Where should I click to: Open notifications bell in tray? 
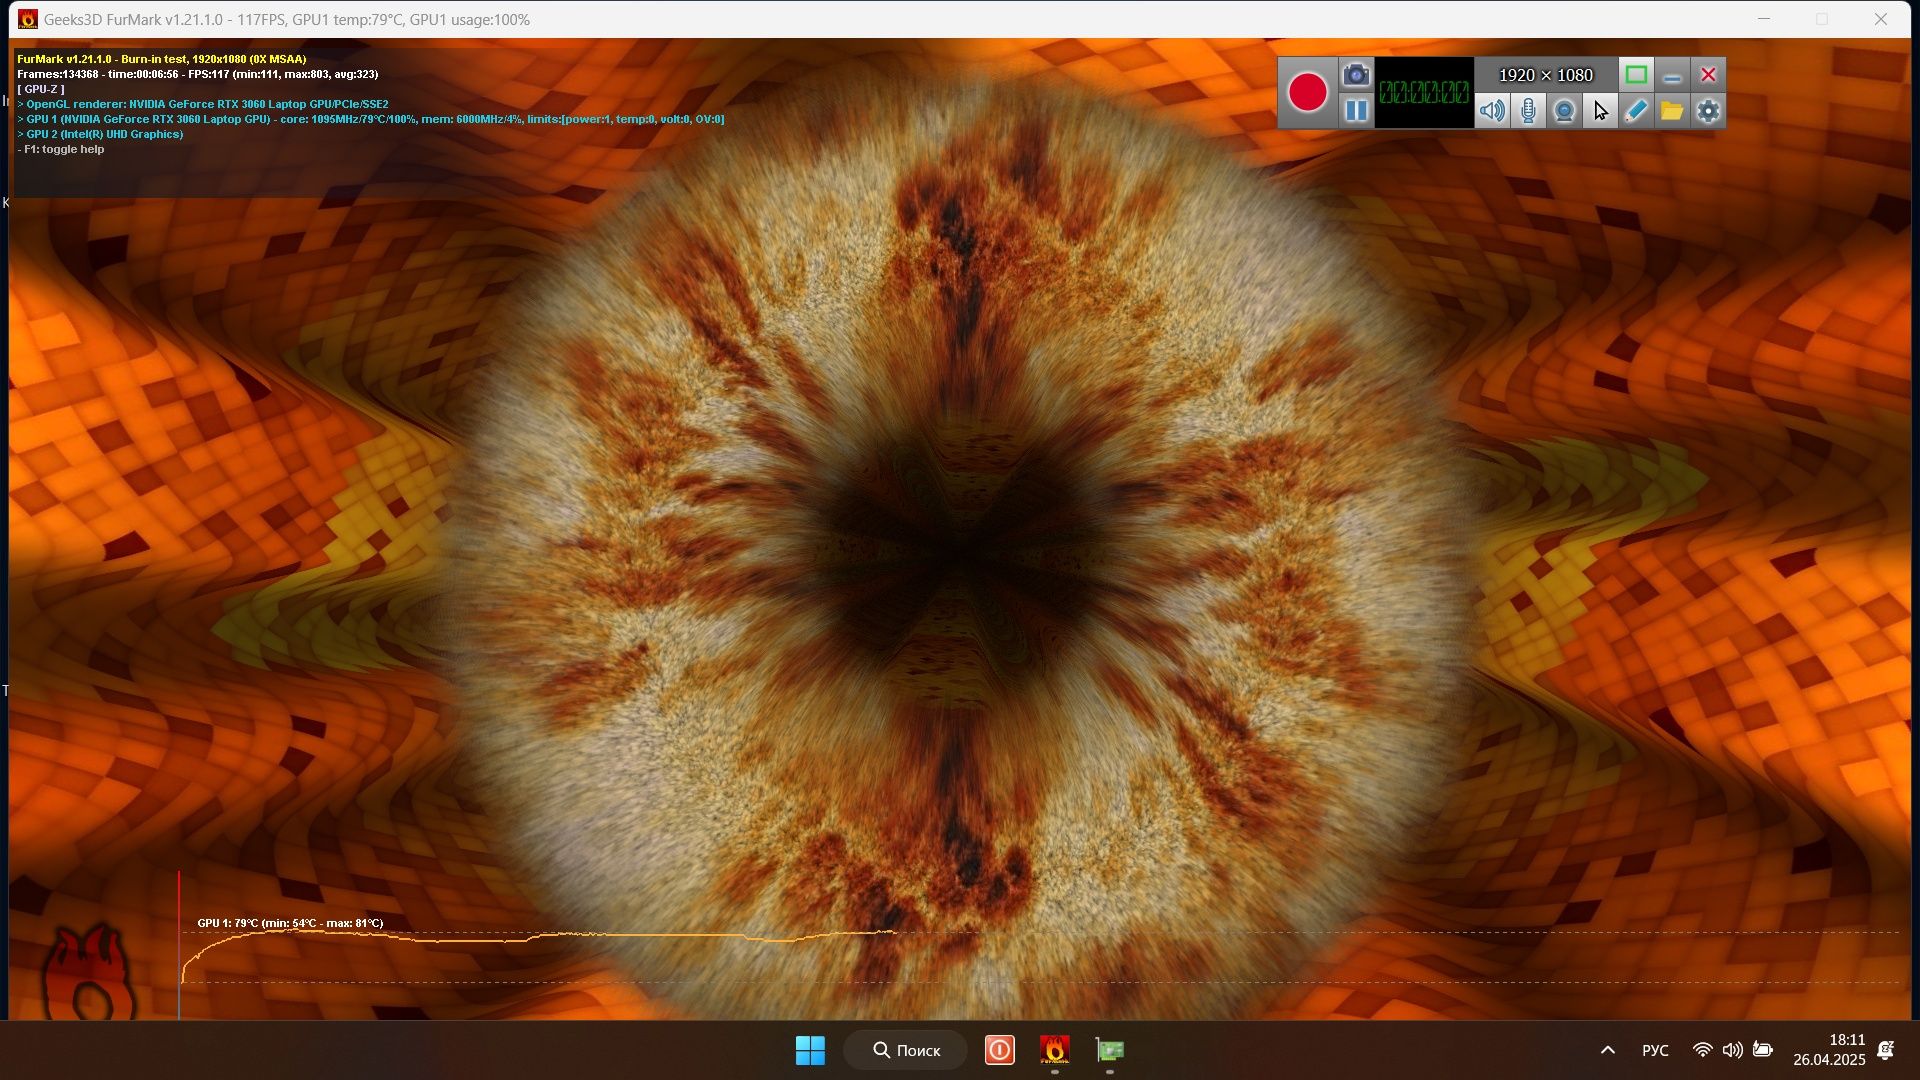pos(1886,1050)
